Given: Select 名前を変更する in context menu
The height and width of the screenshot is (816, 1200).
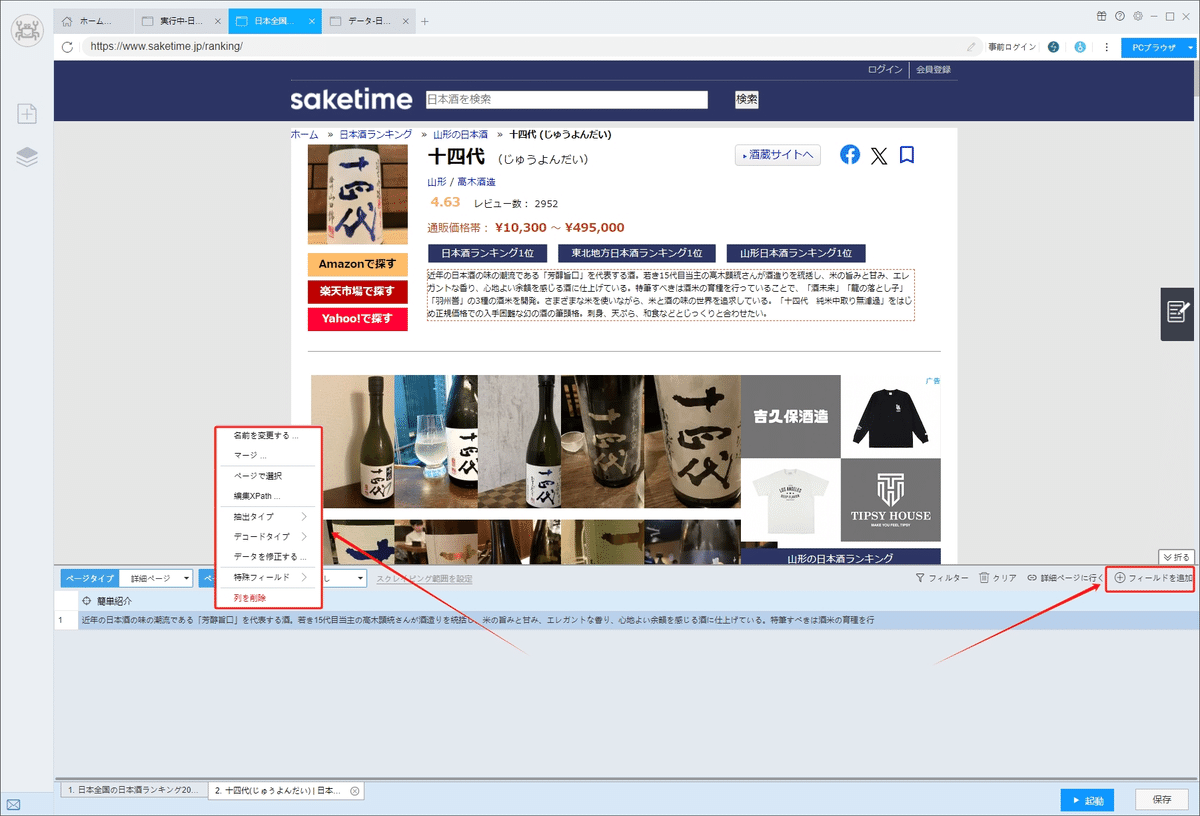Looking at the screenshot, I should [268, 436].
